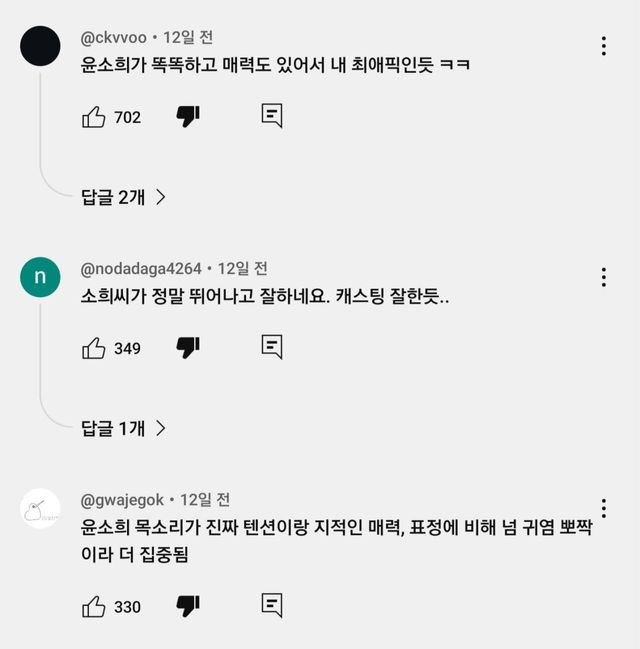The height and width of the screenshot is (649, 640).
Task: View the black @ckvvoo profile avatar
Action: (x=40, y=46)
